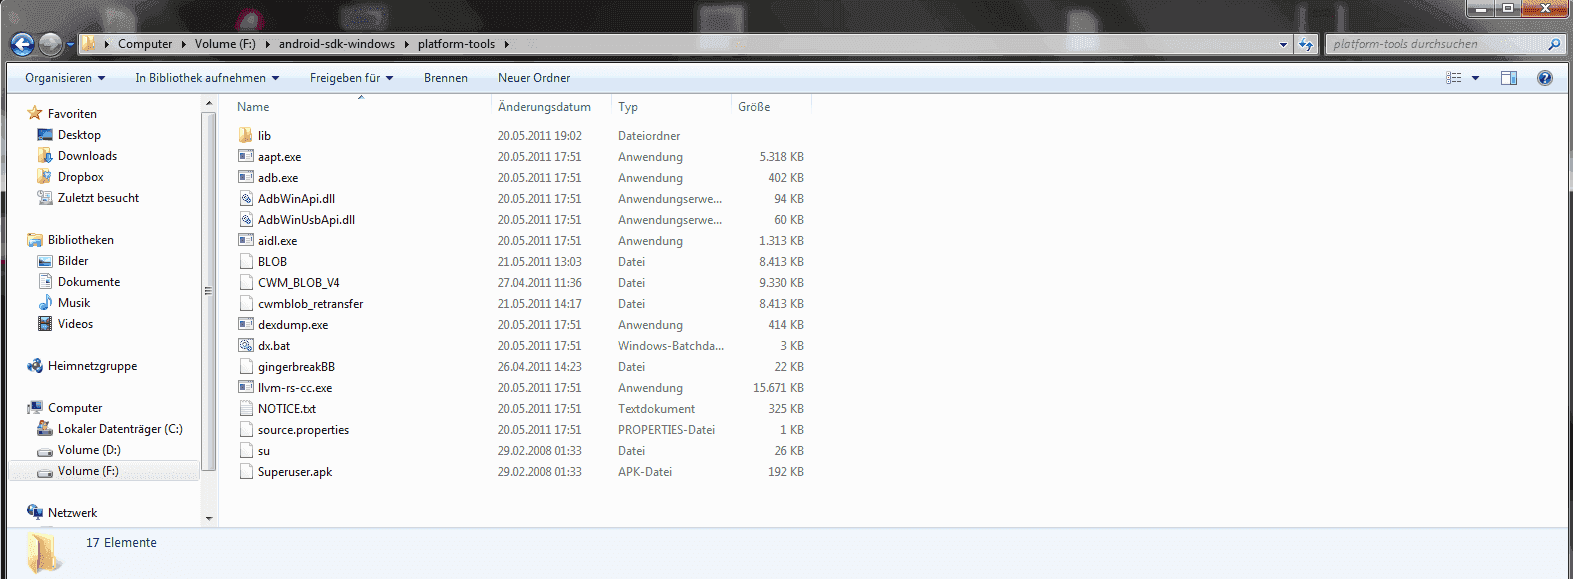Open the help question-mark icon

coord(1545,78)
